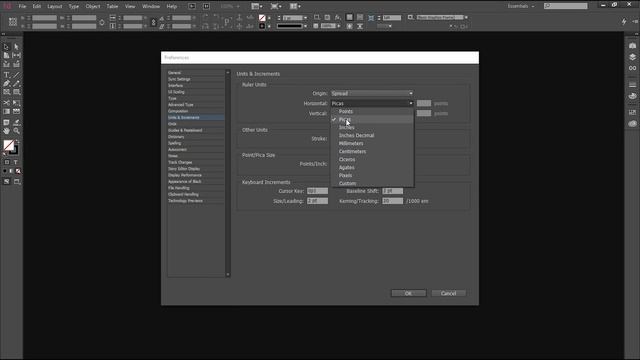Open the Links panel icon
This screenshot has width=640, height=360.
pos(632,68)
